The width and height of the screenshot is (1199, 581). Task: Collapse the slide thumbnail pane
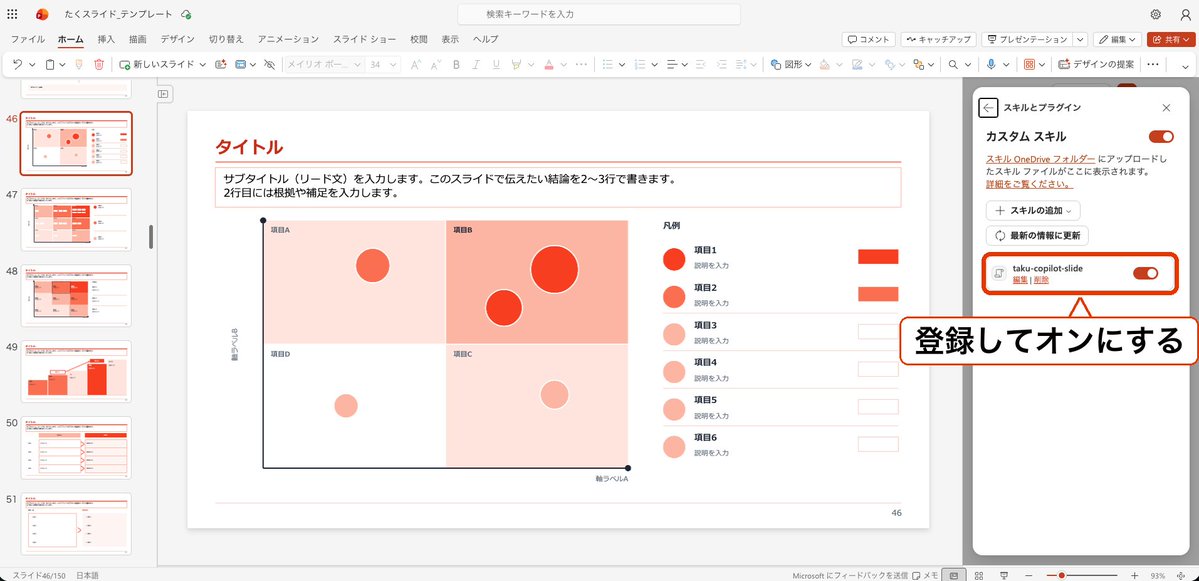(163, 93)
